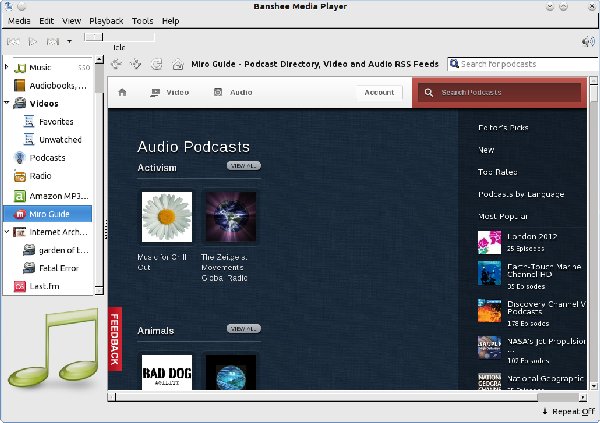The width and height of the screenshot is (600, 423).
Task: Open the blue globe podcast thumbnail under Animals
Action: tap(231, 372)
